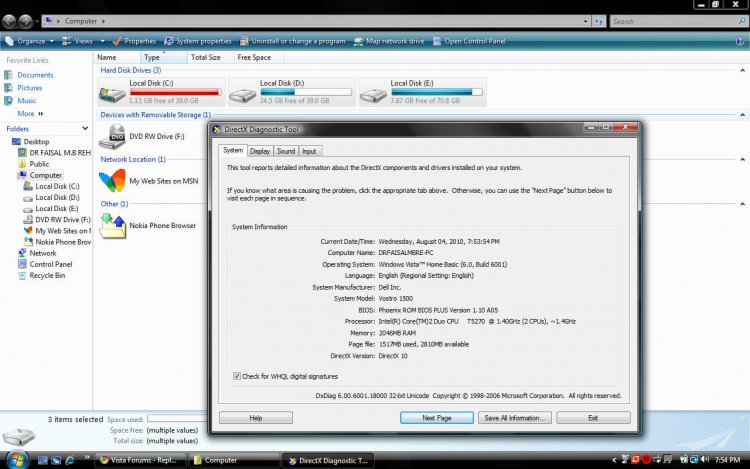This screenshot has height=469, width=750.
Task: Click the volume icon in system tray
Action: [705, 460]
